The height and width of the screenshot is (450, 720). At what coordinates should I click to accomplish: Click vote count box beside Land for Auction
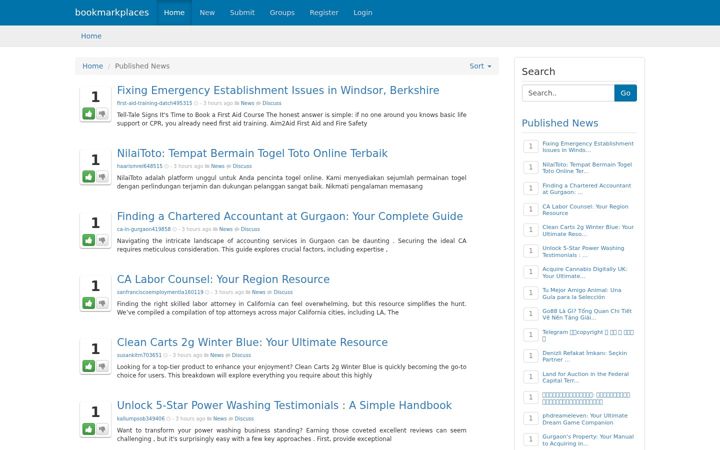point(530,377)
